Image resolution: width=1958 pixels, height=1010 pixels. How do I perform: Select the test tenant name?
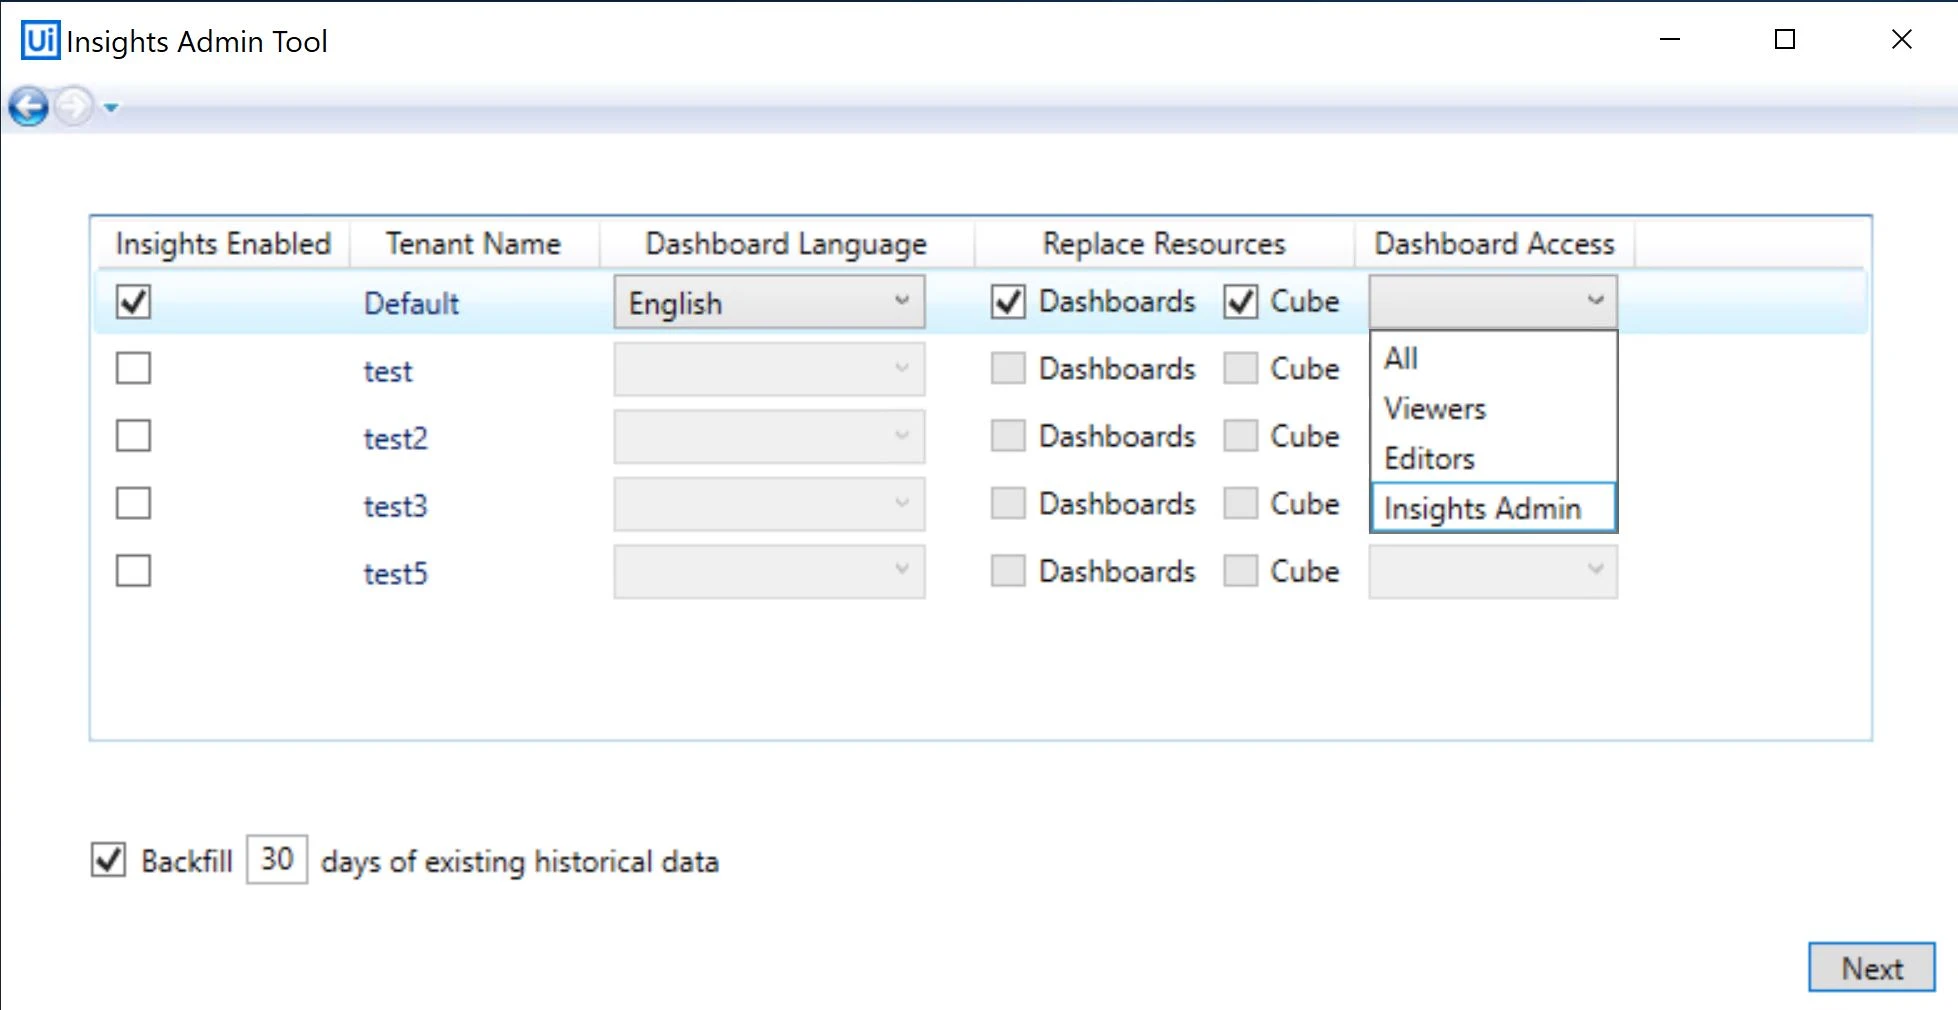click(x=388, y=371)
